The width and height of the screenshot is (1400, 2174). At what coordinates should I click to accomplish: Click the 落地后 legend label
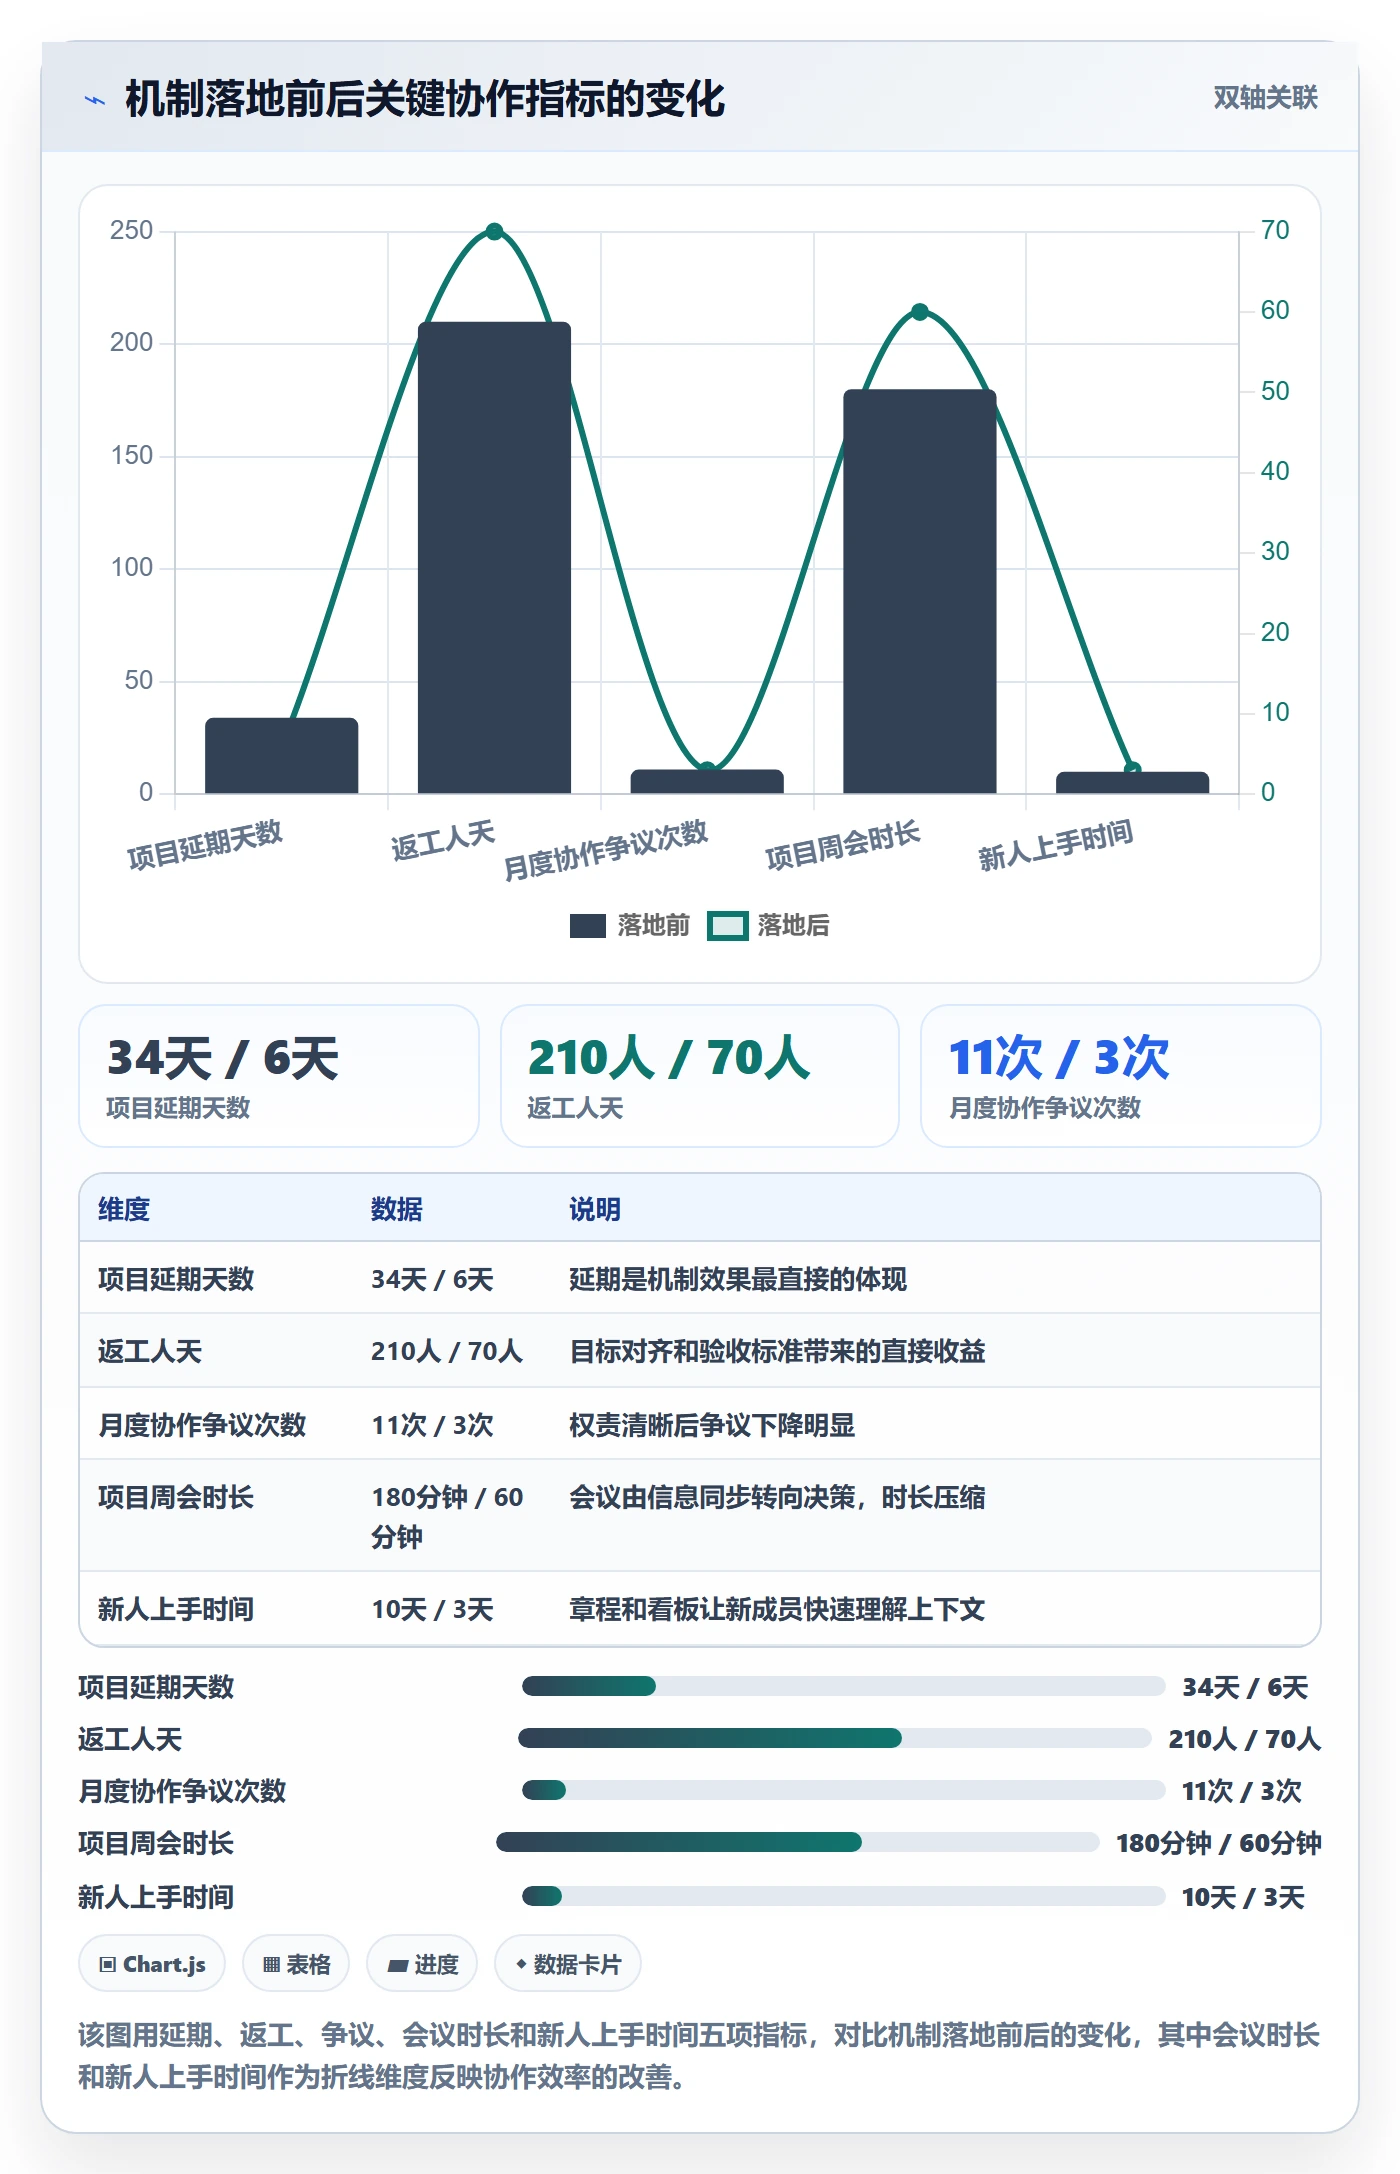point(793,926)
